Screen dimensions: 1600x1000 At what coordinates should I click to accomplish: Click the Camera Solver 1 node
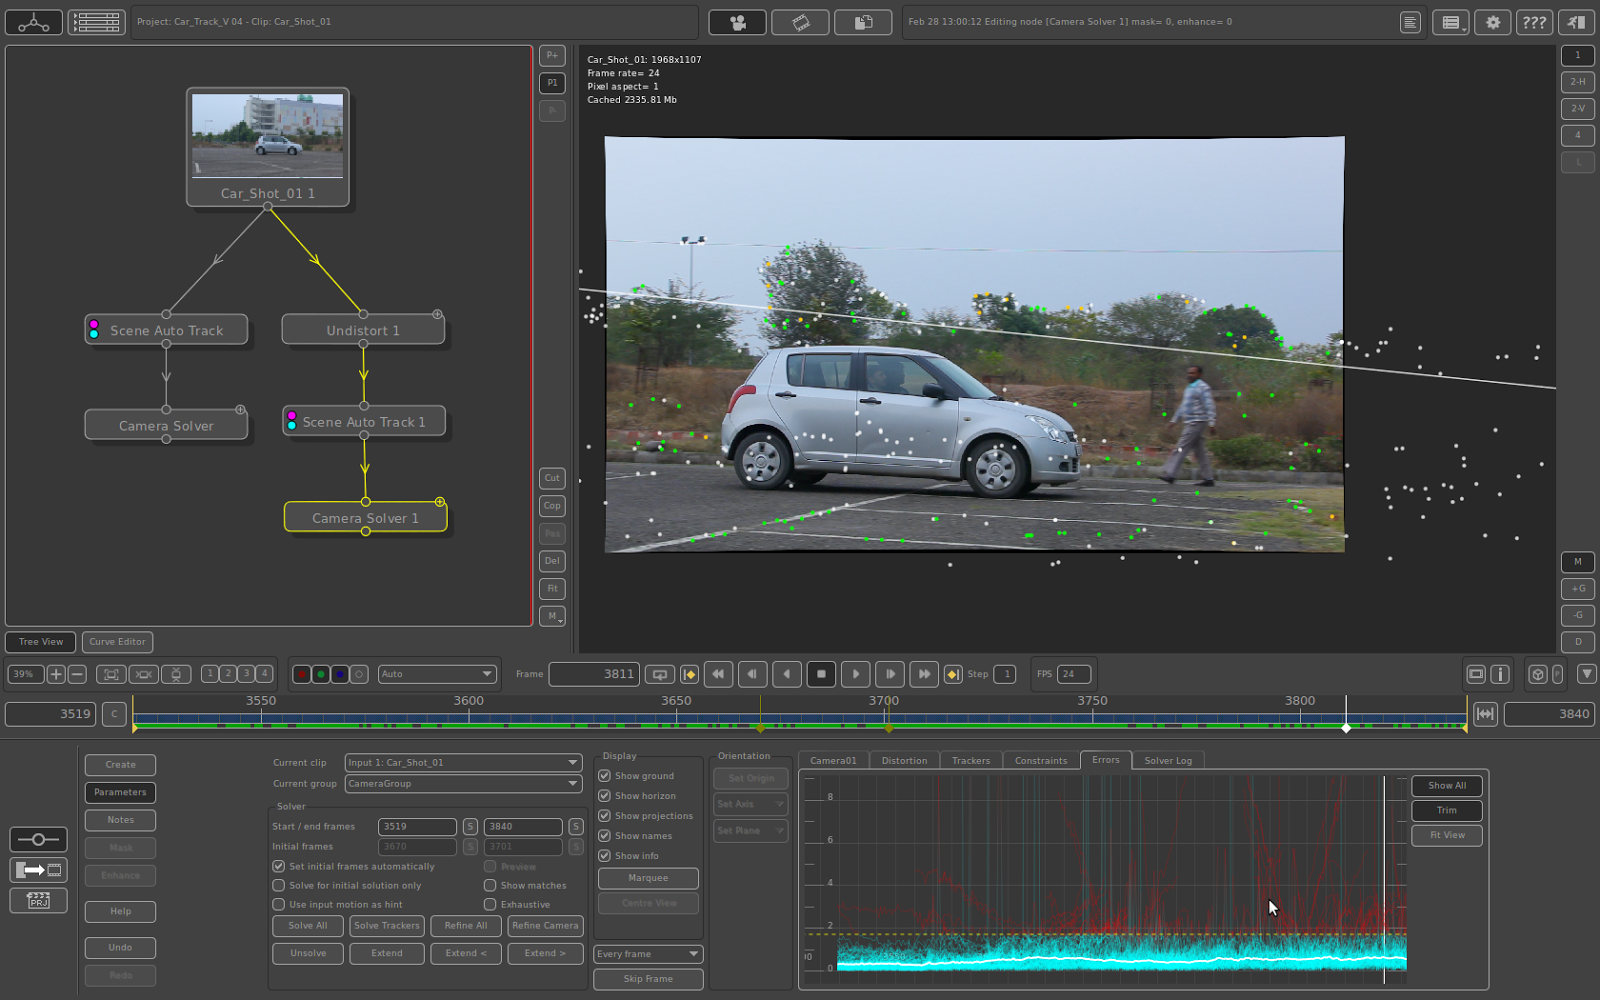click(365, 517)
